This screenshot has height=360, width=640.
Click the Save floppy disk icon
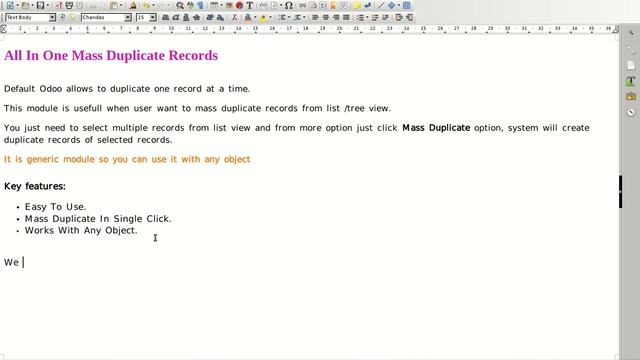[40, 5]
